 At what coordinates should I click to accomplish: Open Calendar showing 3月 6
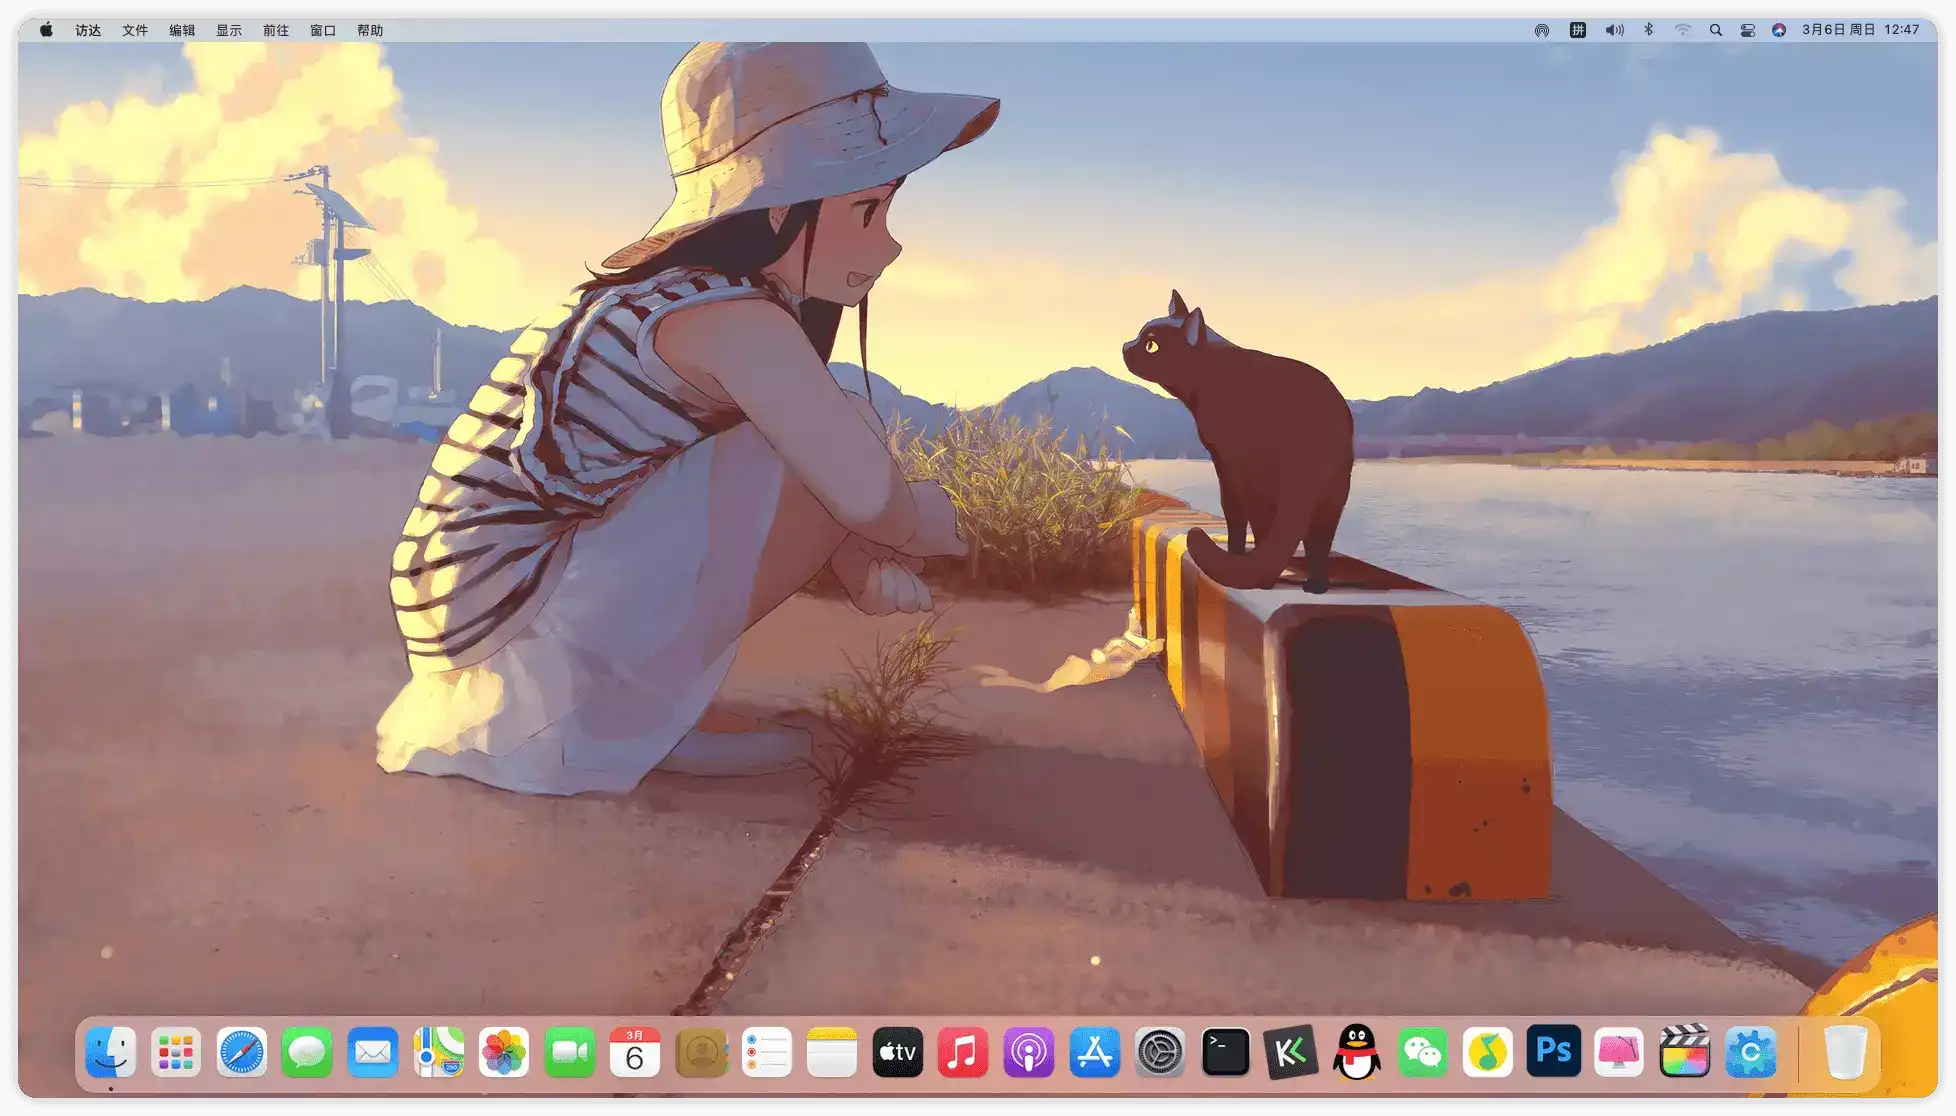click(x=635, y=1052)
